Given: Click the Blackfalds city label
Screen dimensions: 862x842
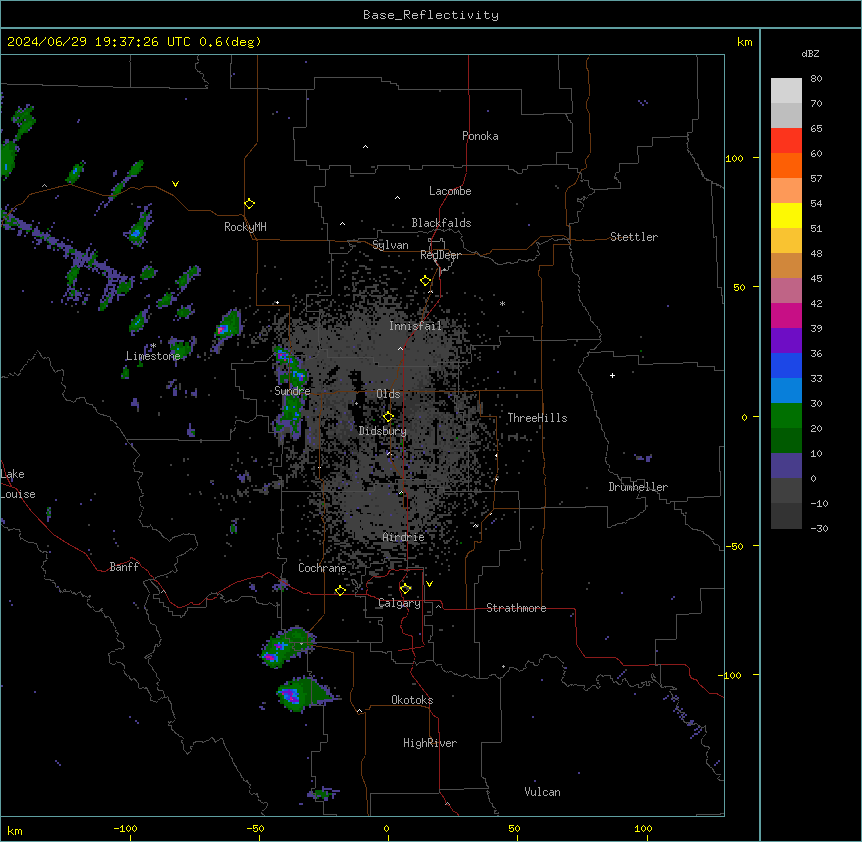Looking at the screenshot, I should [x=441, y=223].
